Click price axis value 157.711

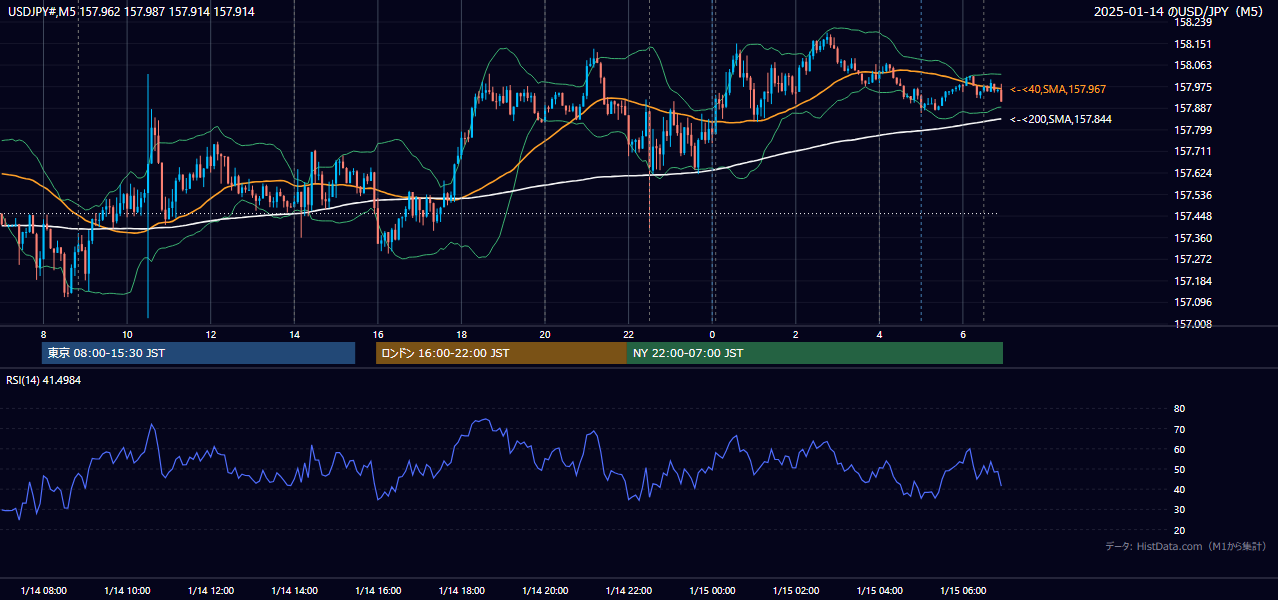(1194, 152)
